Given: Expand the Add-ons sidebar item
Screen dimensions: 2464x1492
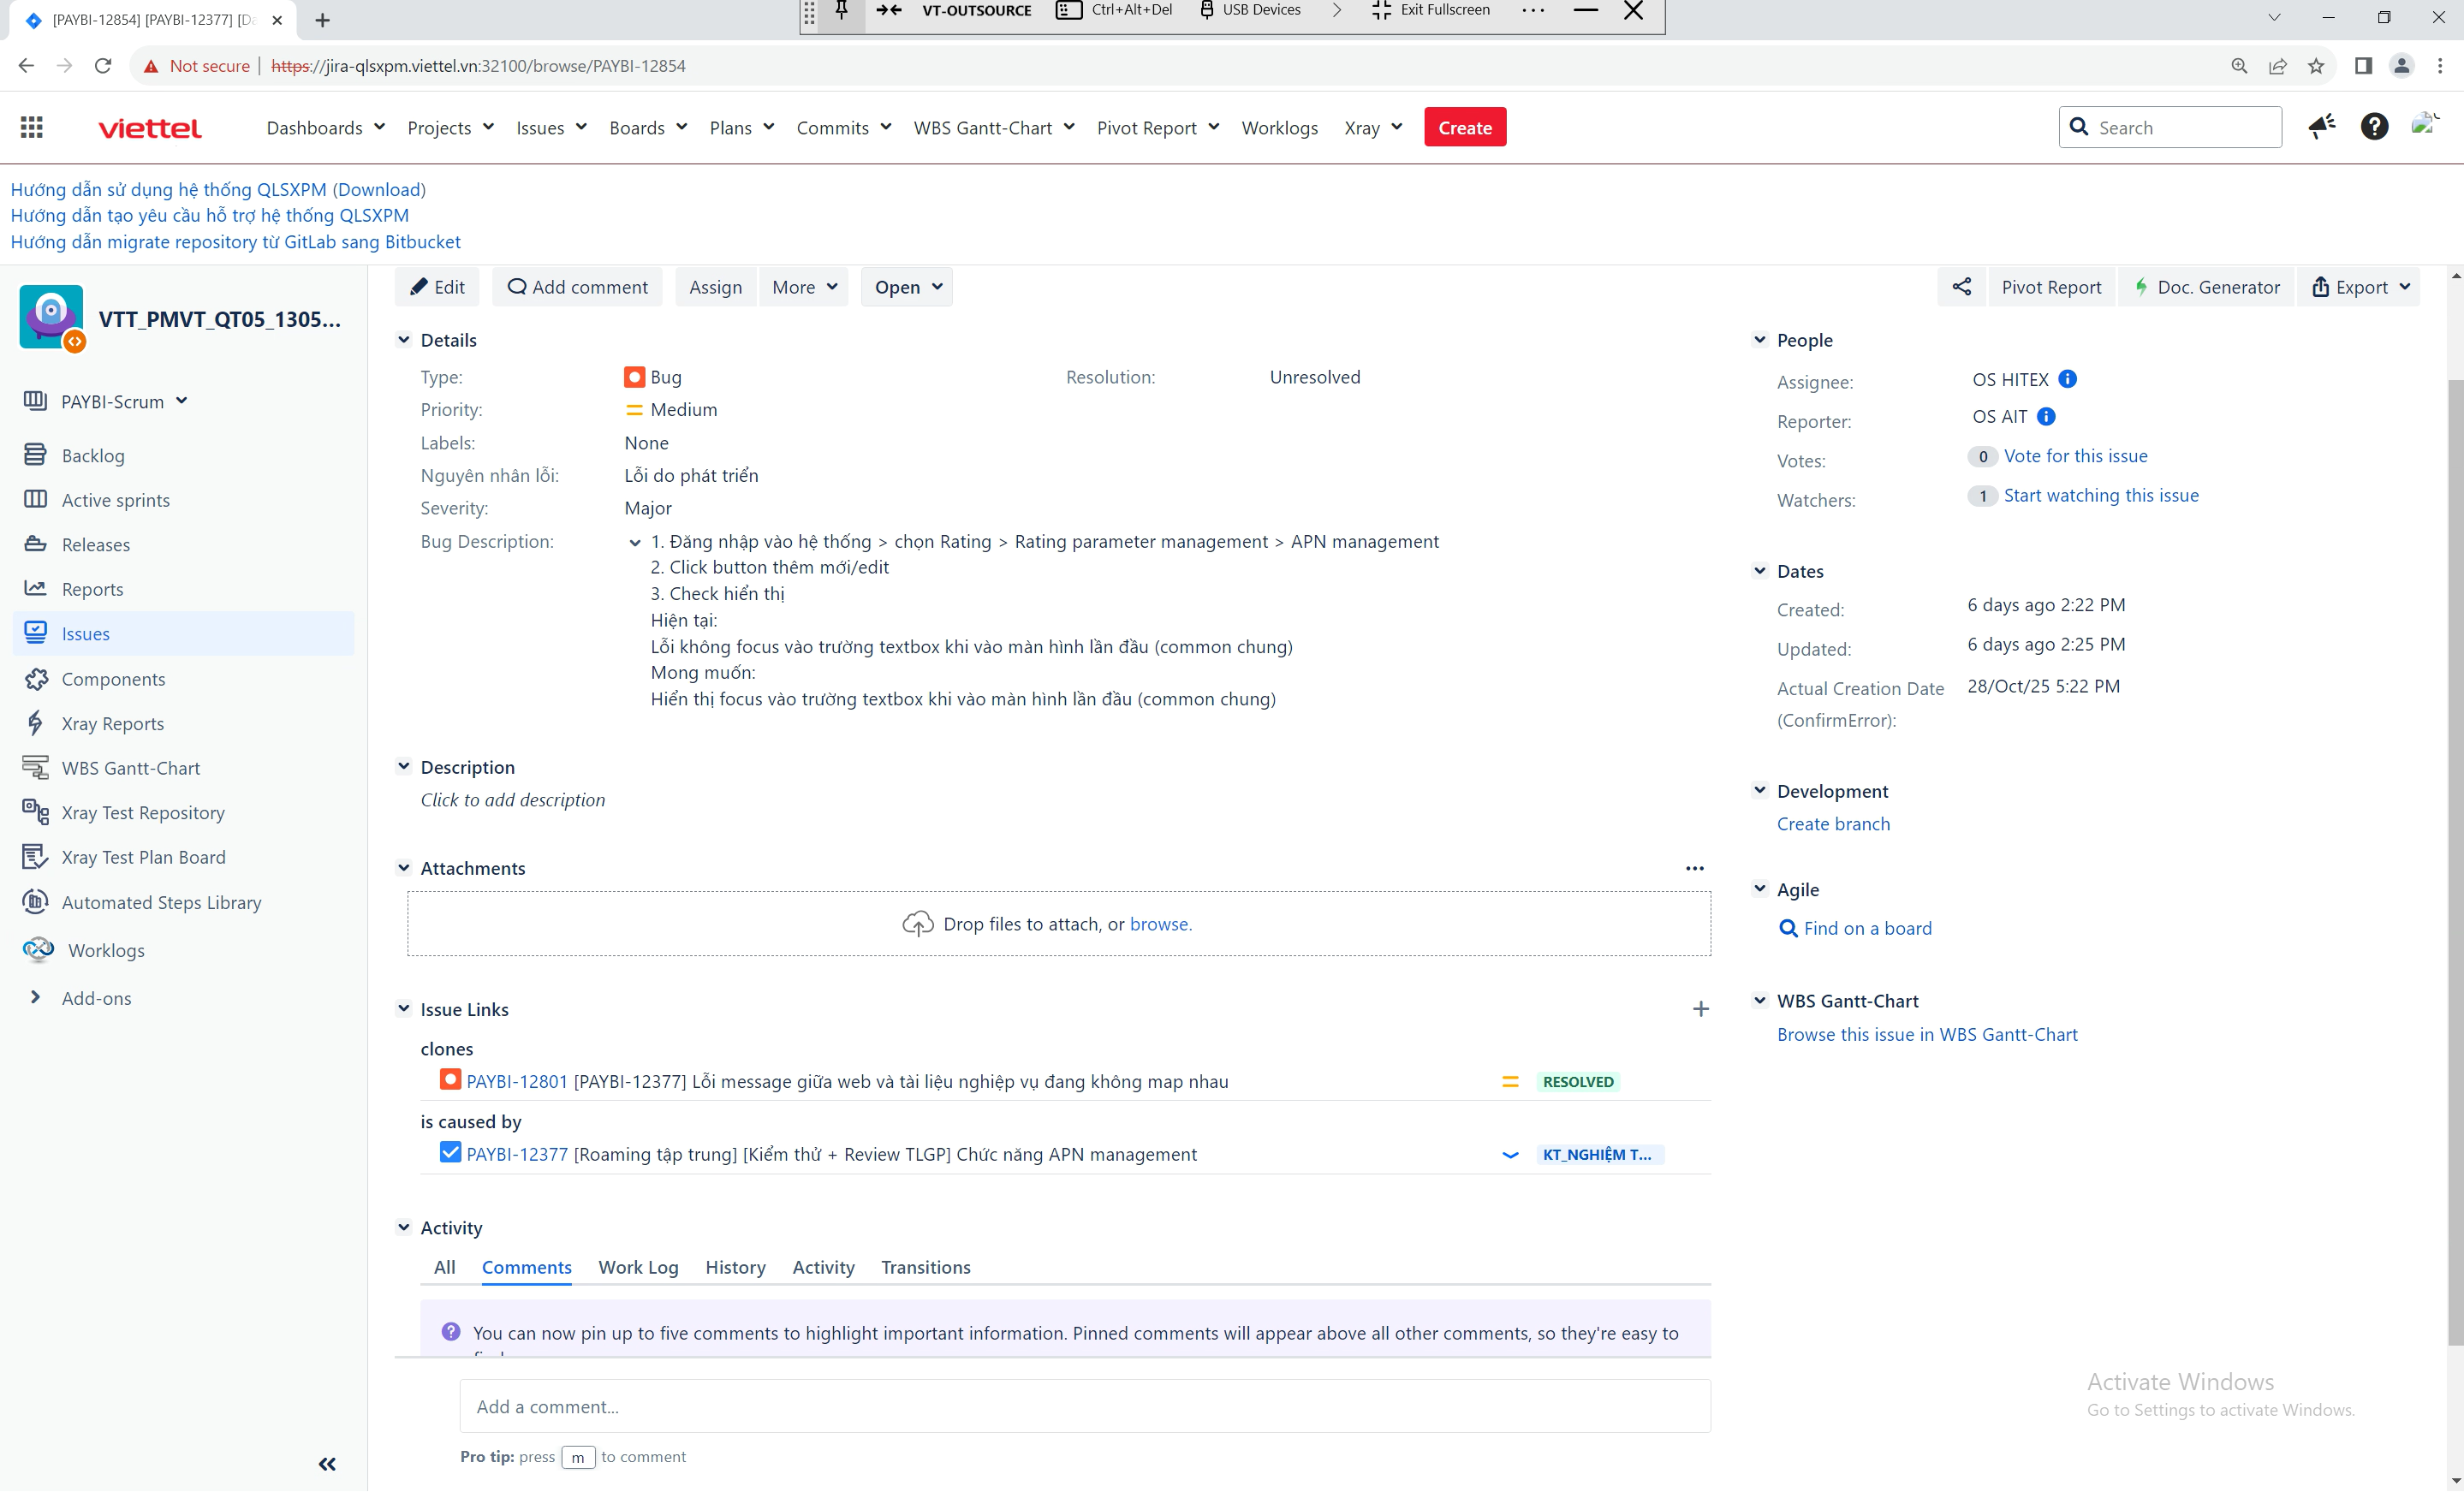Looking at the screenshot, I should pyautogui.click(x=96, y=998).
